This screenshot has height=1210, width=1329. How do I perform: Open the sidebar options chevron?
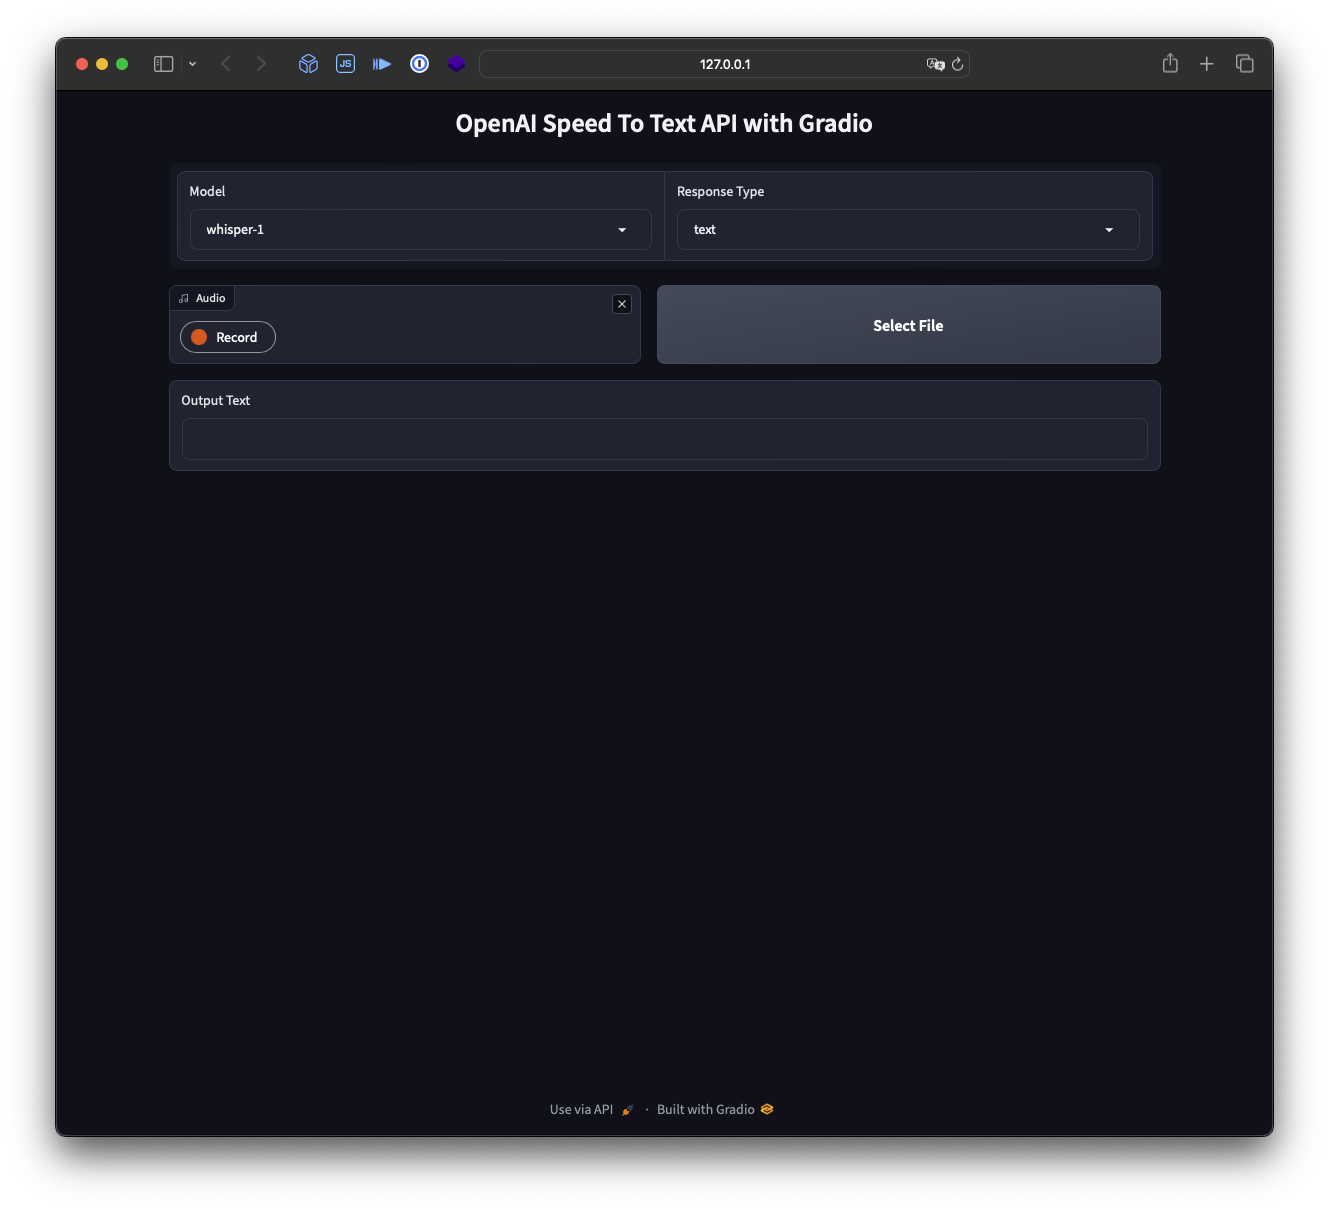pyautogui.click(x=192, y=64)
